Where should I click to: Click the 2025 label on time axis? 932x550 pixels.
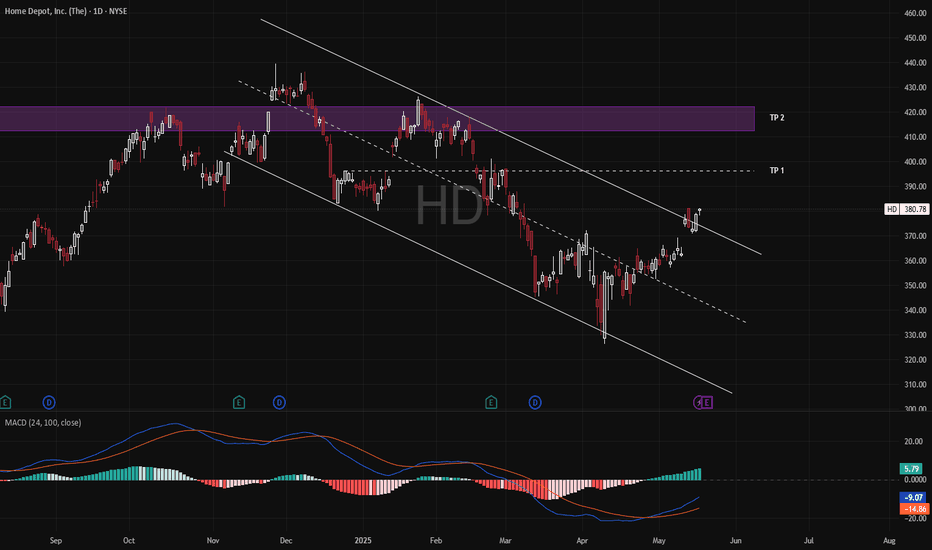[x=363, y=540]
